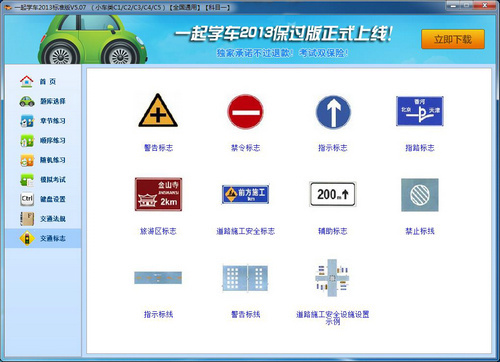500x362 pixels.
Task: Click the green car 题库选择 icon
Action: click(x=27, y=101)
